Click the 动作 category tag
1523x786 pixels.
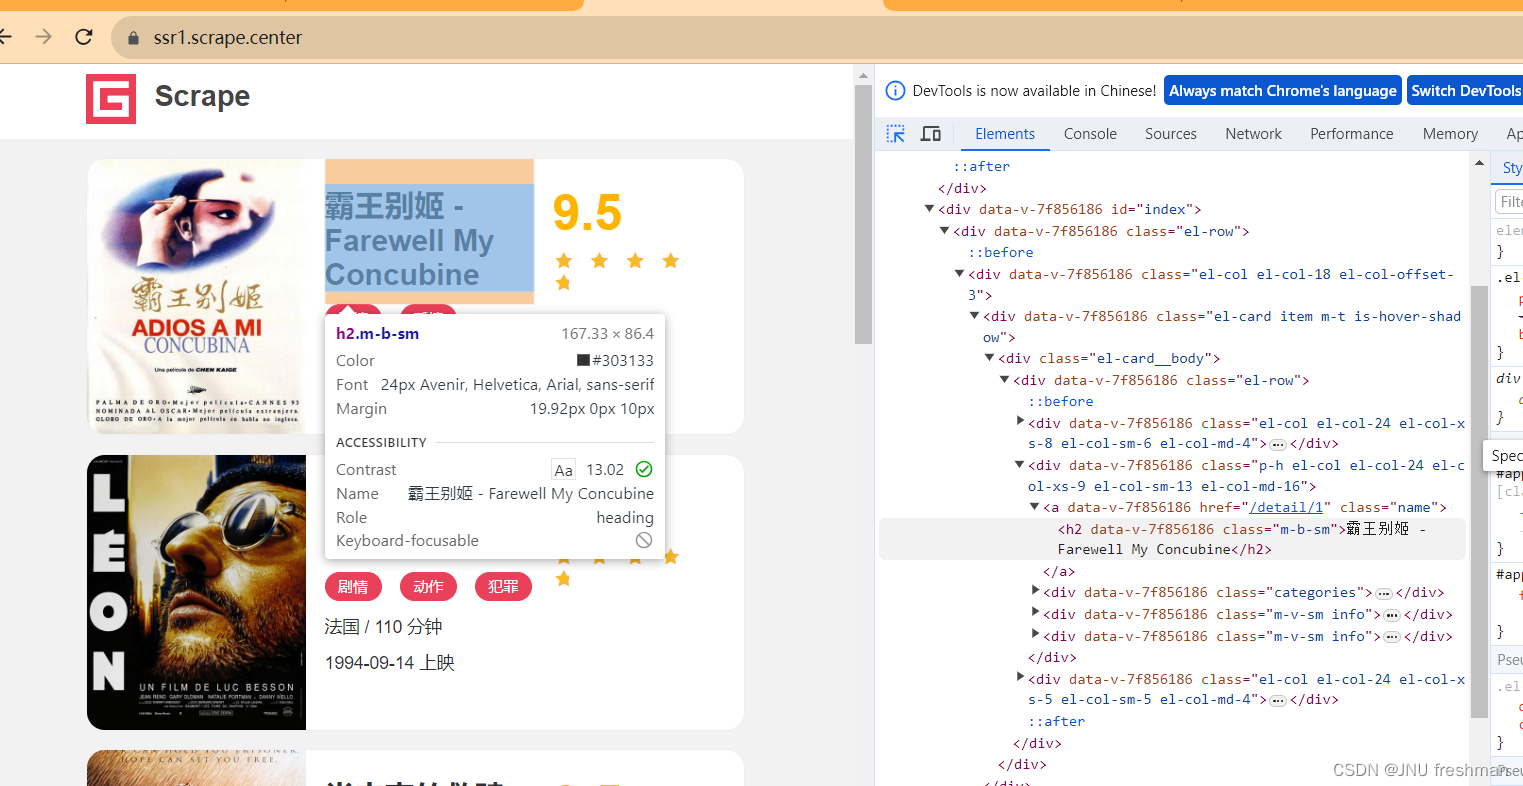pos(428,587)
